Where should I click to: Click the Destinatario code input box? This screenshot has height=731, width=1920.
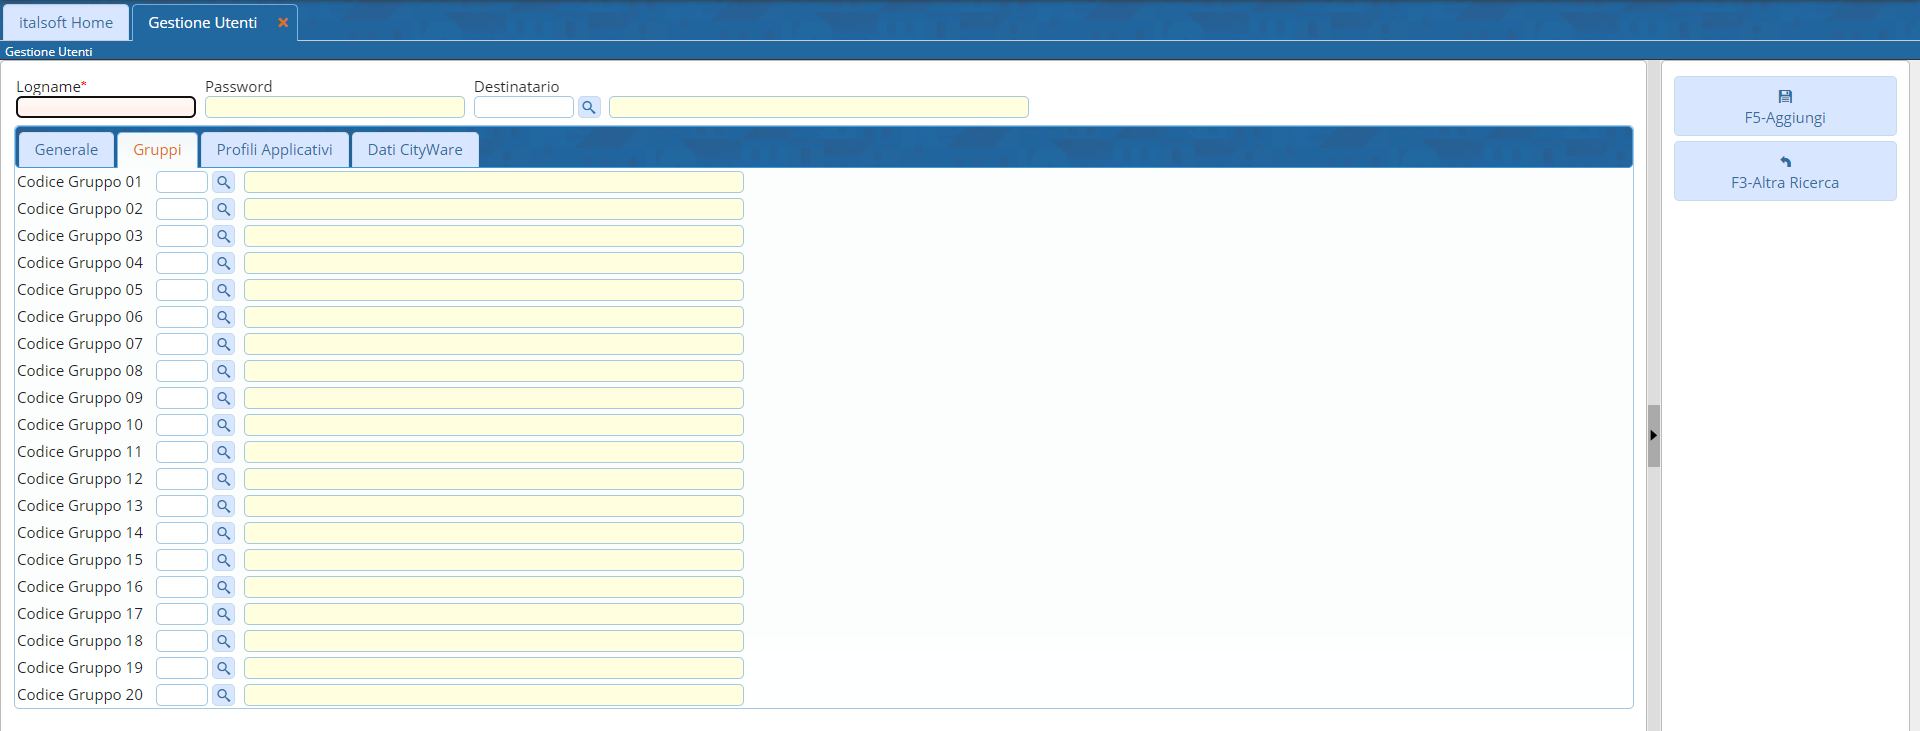[523, 107]
